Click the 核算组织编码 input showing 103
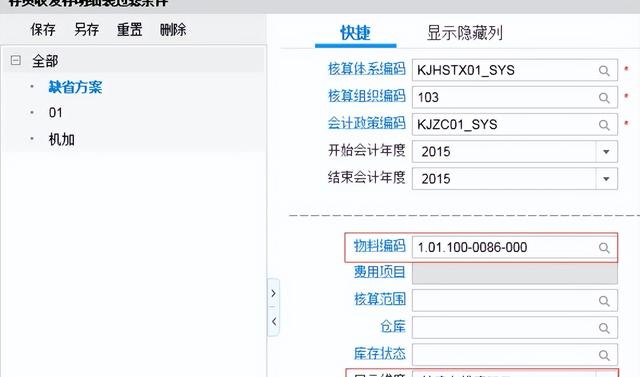Screen dimensions: 640x377 (x=515, y=97)
